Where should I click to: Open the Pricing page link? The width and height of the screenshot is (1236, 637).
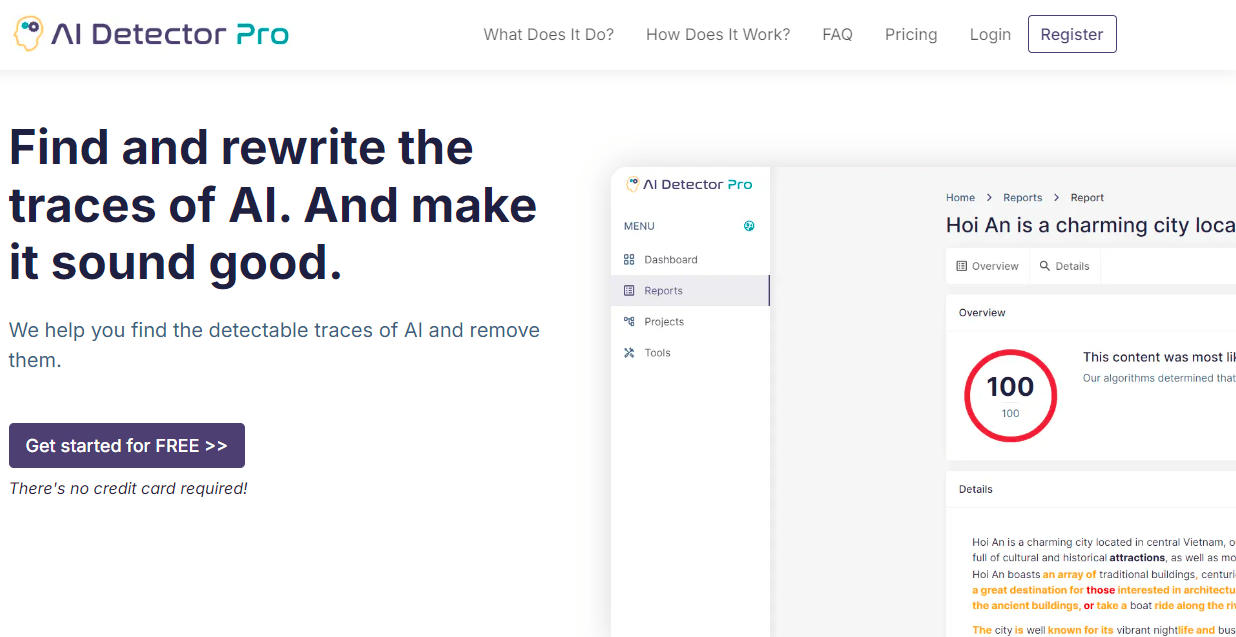click(x=911, y=34)
